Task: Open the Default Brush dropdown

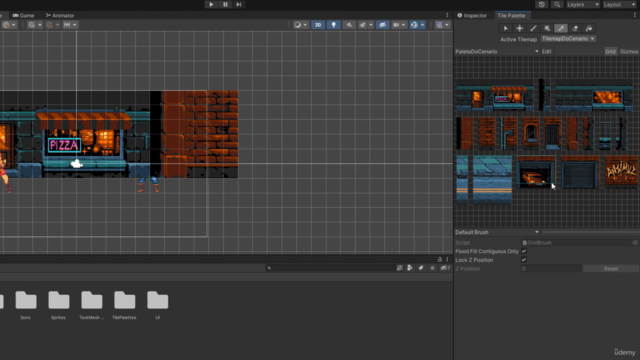Action: tap(497, 232)
